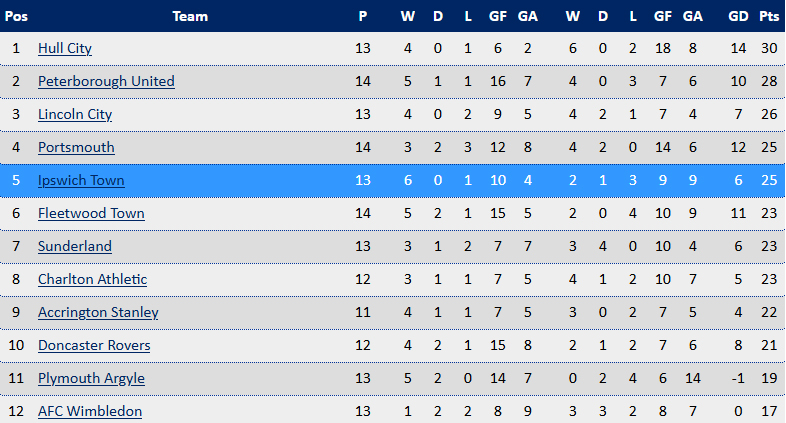
Task: Open the Peterborough United team link
Action: coord(106,81)
